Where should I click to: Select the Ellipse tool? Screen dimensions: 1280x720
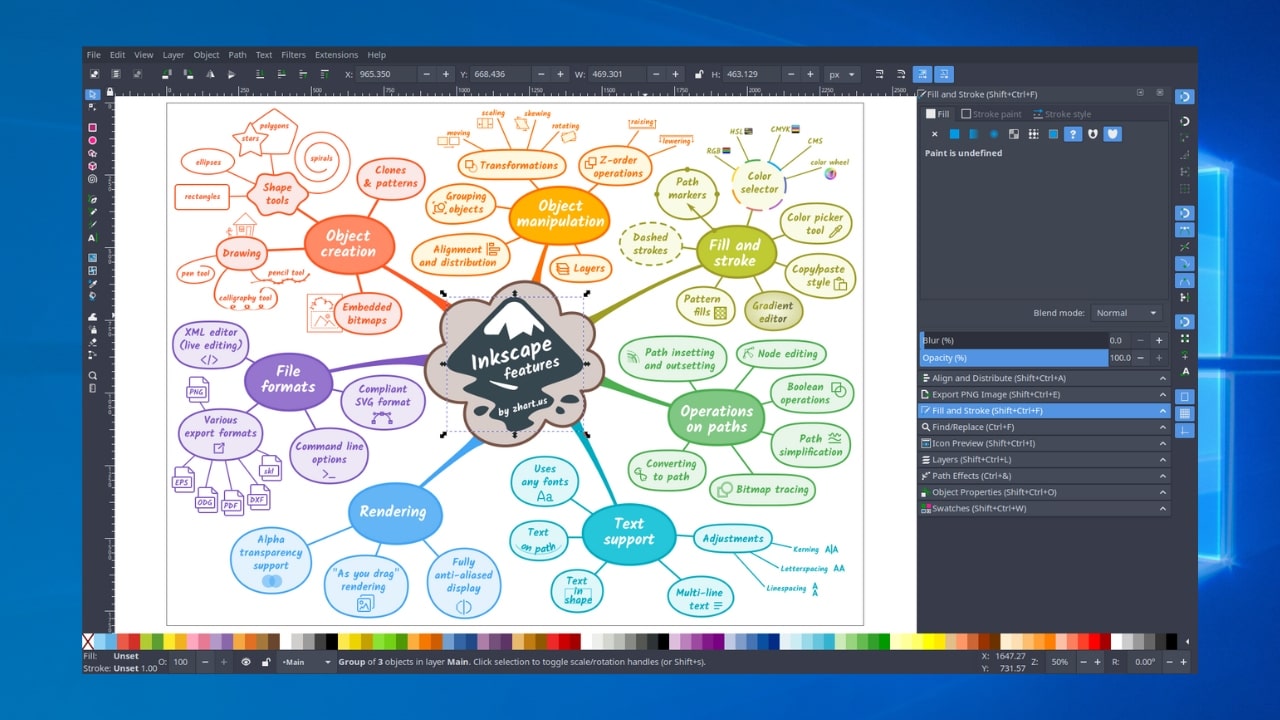(x=93, y=141)
